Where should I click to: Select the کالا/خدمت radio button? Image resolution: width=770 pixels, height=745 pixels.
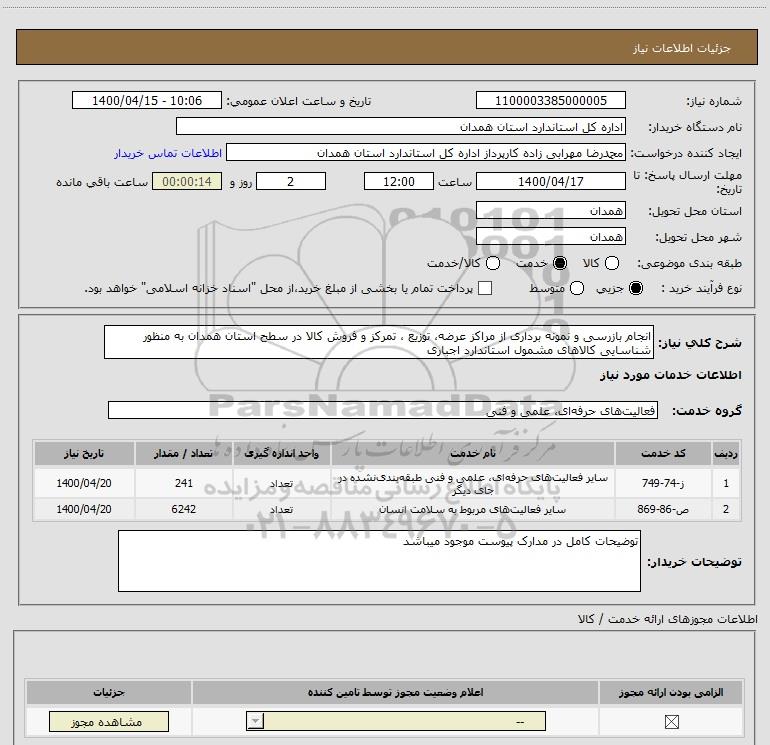click(493, 263)
